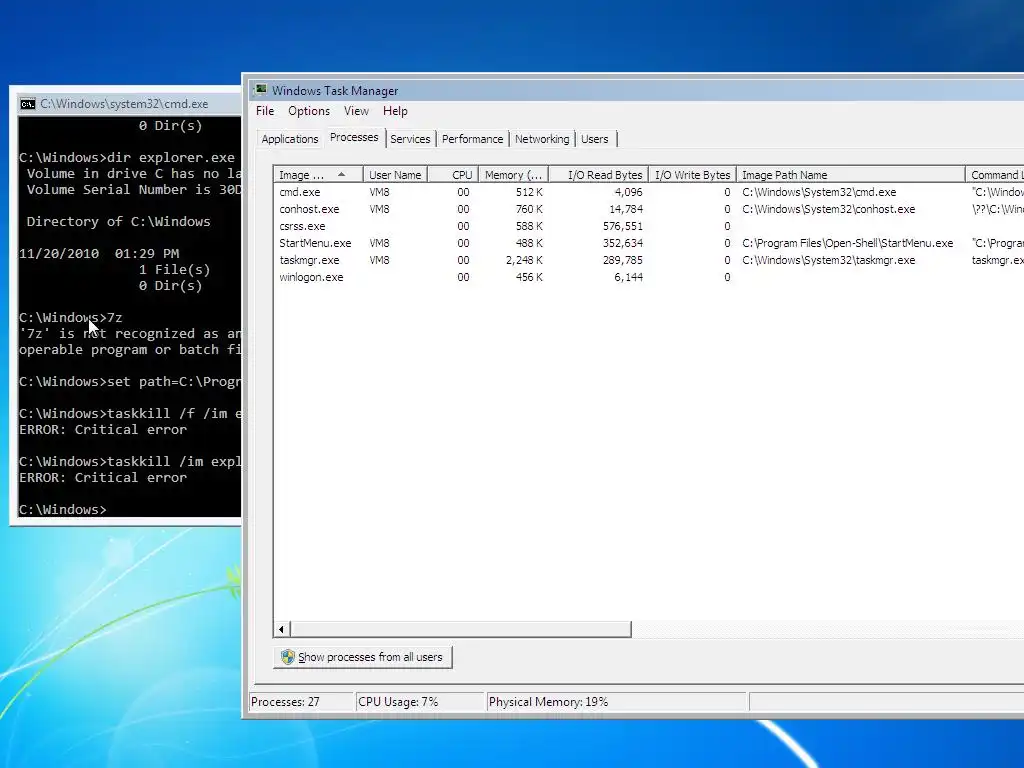The image size is (1024, 768).
Task: Go to the Networking tab
Action: (542, 139)
